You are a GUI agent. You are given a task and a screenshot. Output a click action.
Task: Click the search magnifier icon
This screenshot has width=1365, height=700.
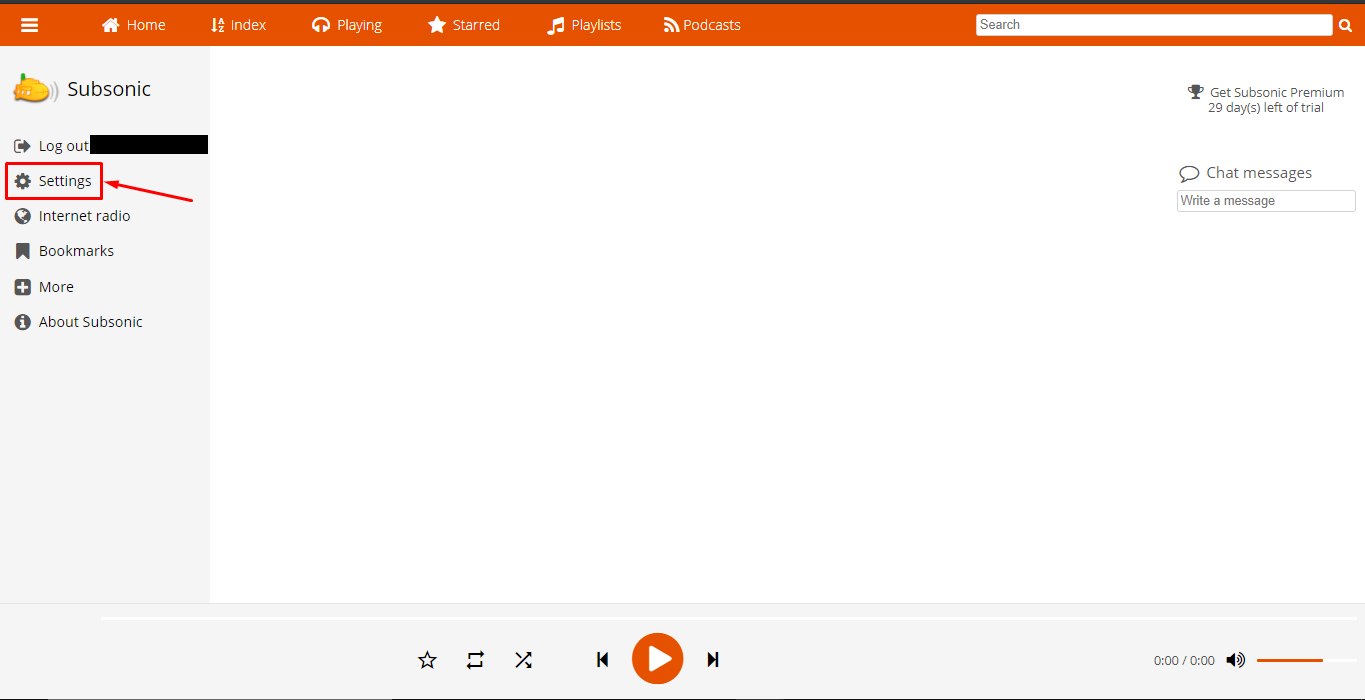[1345, 26]
